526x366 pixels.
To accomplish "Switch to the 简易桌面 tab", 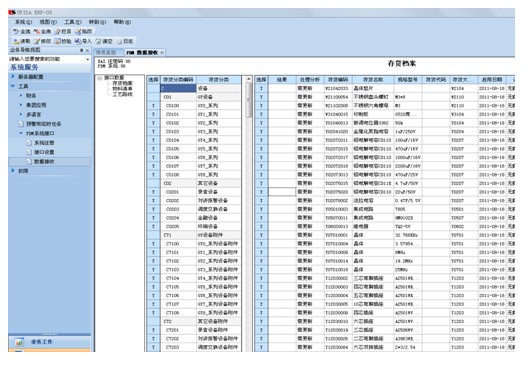I will coord(106,52).
